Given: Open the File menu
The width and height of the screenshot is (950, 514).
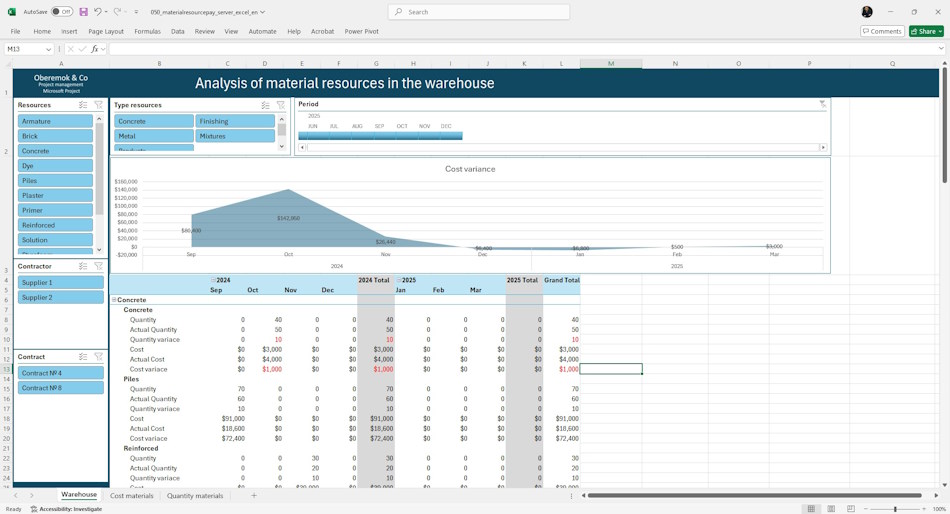Looking at the screenshot, I should click(15, 32).
